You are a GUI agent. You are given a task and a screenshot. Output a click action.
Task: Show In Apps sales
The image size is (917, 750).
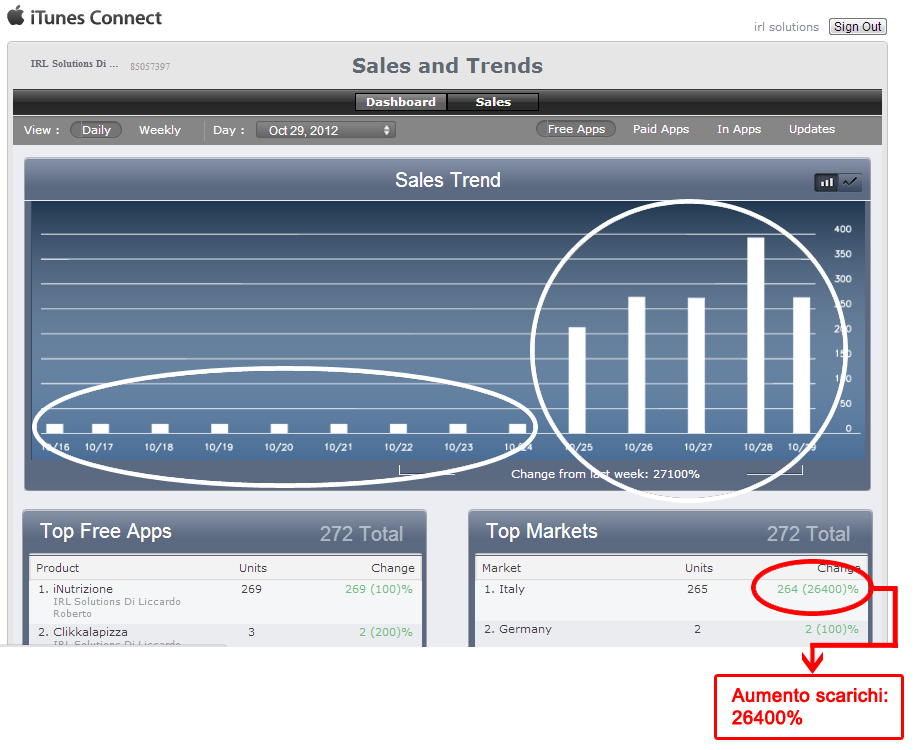739,129
